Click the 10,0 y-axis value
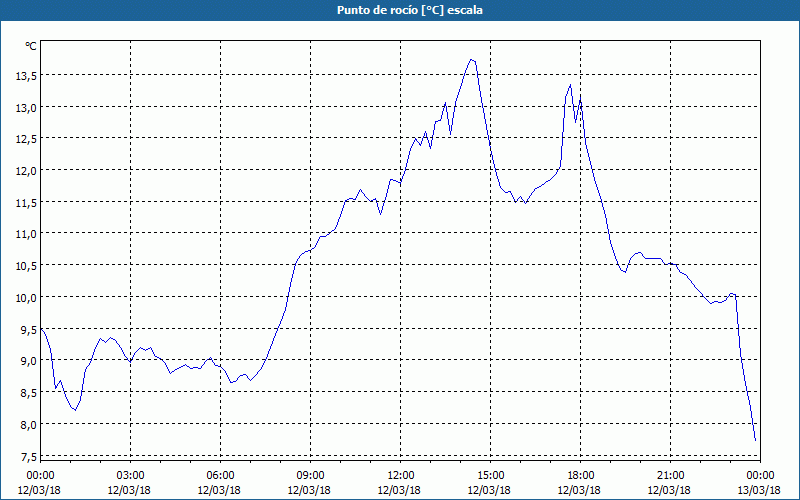Image resolution: width=800 pixels, height=500 pixels. click(26, 297)
